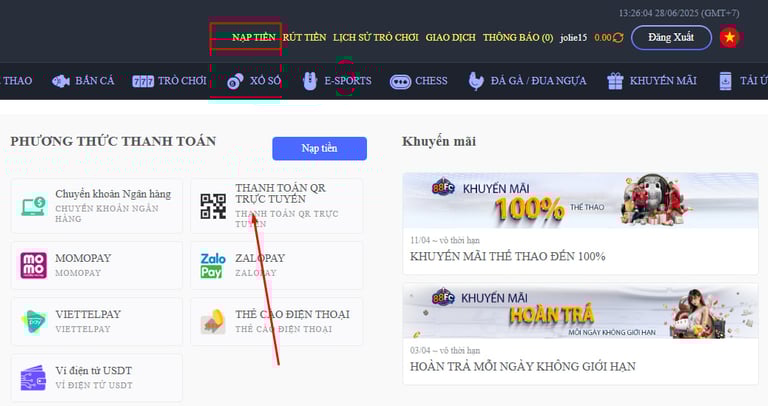Open the Vietnam flag language selector
This screenshot has height=406, width=768.
(729, 37)
